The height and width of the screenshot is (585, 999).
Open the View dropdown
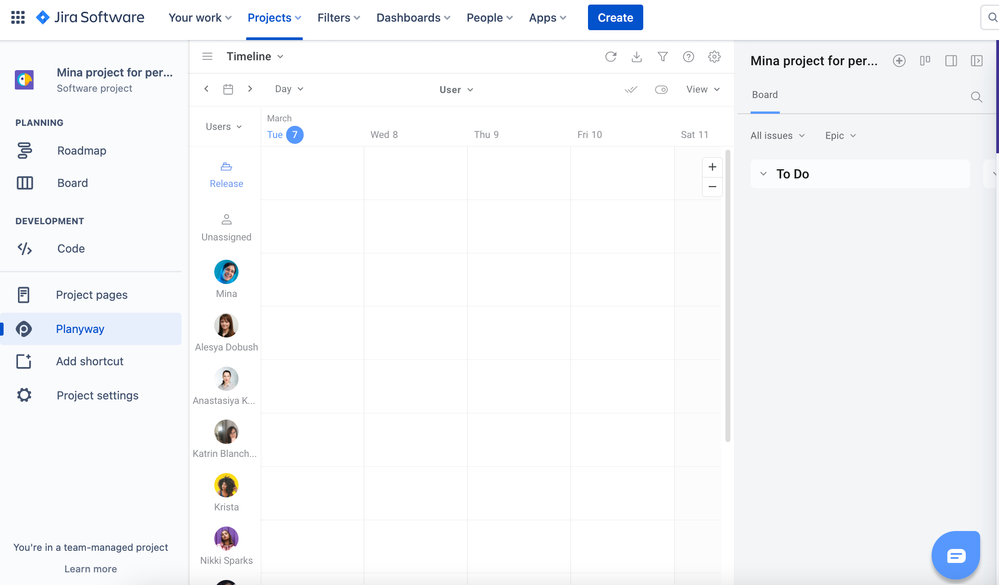[703, 89]
